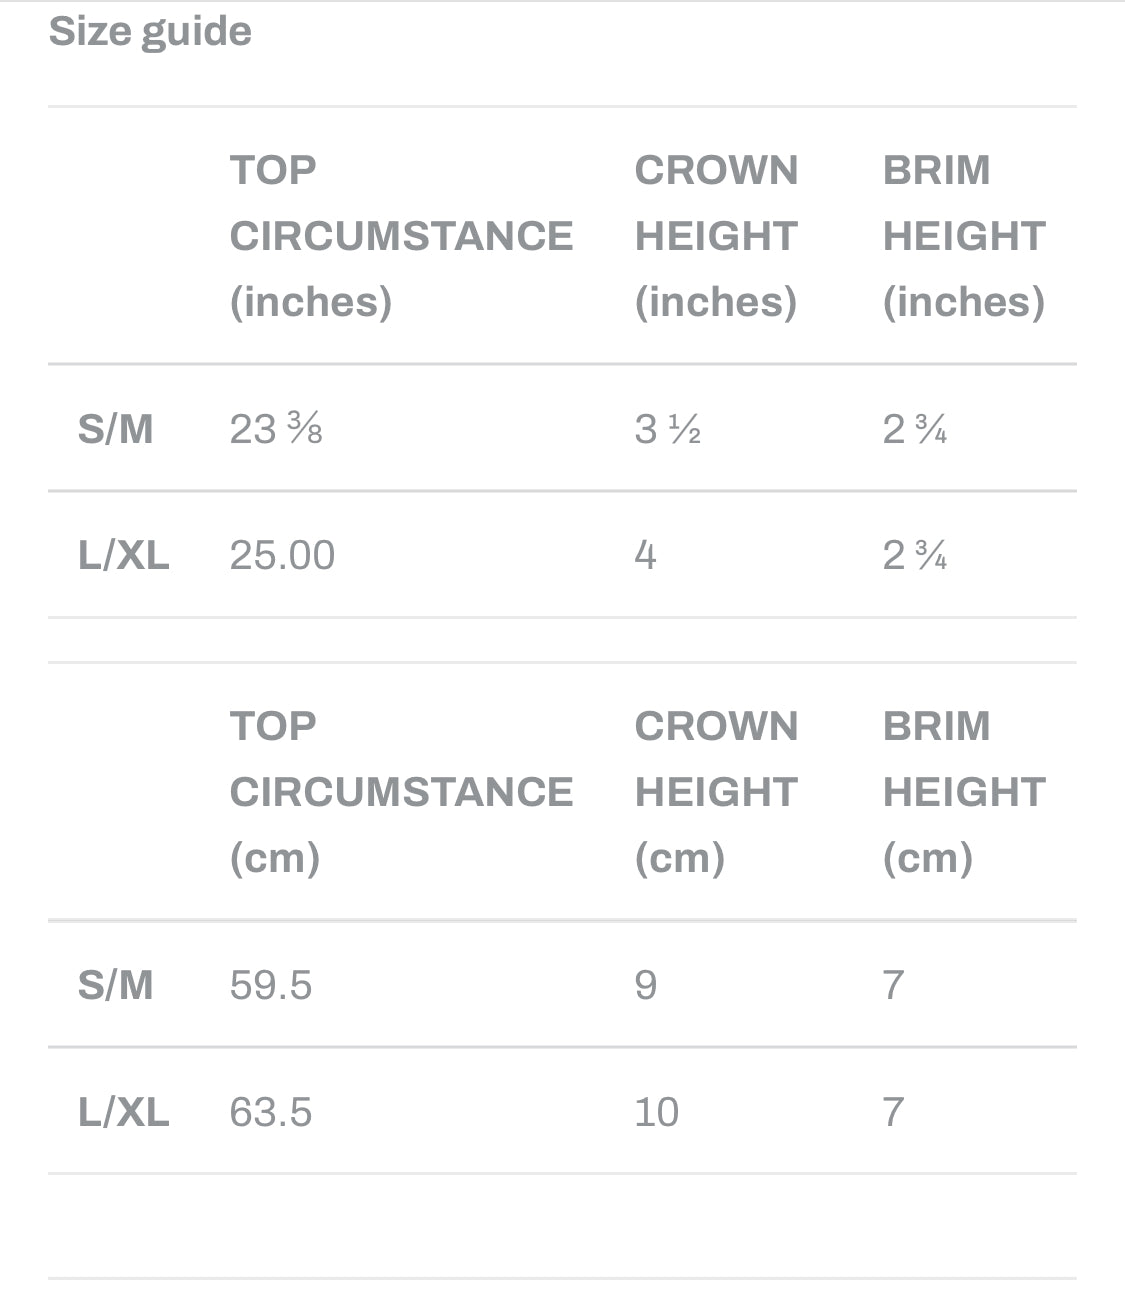This screenshot has height=1306, width=1125.
Task: Select the 23 ⅜ circumference value
Action: coord(276,429)
